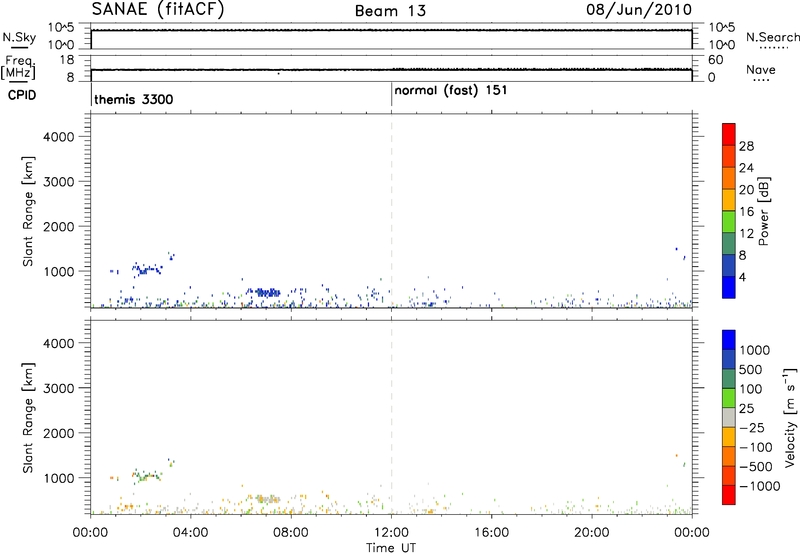
Task: Select the 'normal (fast) 151' CPID text
Action: [451, 91]
